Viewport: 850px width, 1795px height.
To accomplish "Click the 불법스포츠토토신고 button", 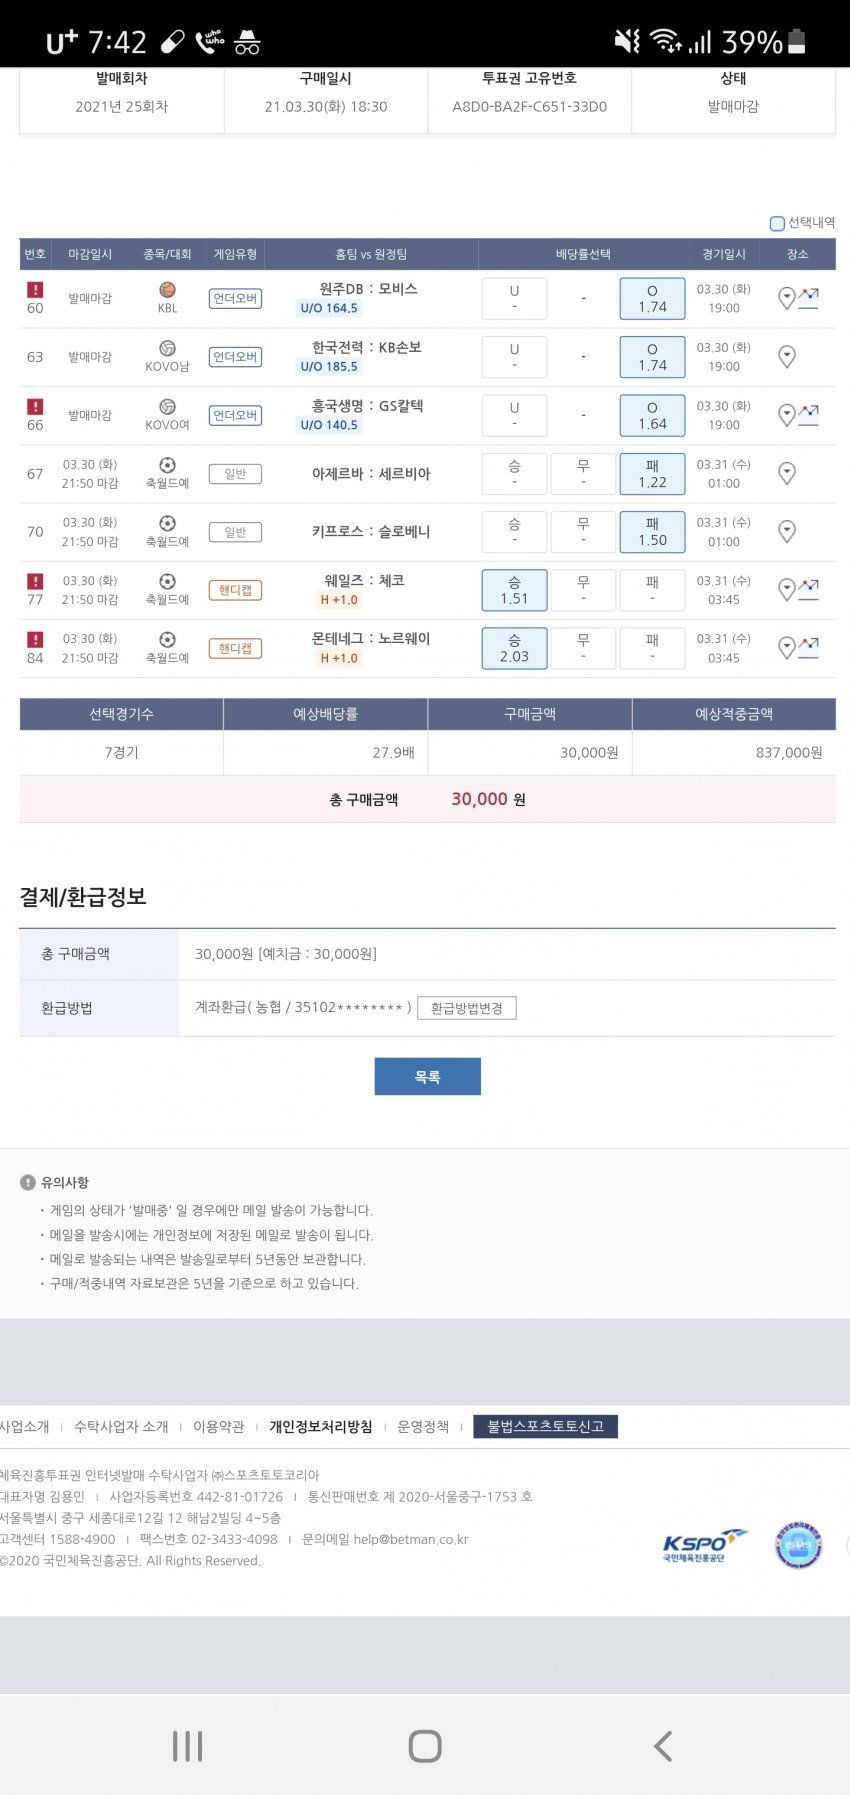I will click(545, 1427).
